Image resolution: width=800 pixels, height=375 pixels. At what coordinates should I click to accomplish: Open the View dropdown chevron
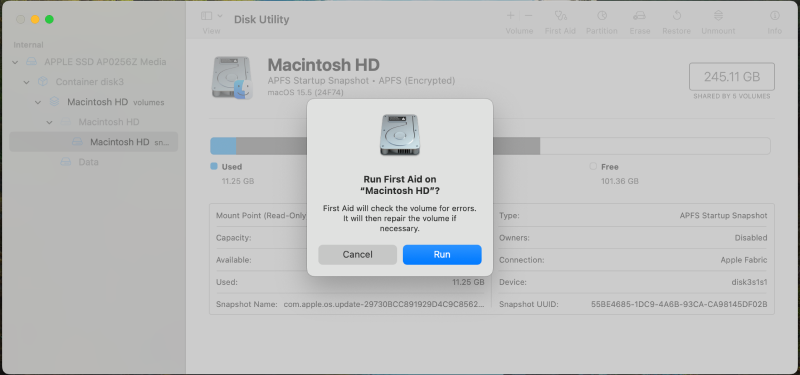click(220, 16)
